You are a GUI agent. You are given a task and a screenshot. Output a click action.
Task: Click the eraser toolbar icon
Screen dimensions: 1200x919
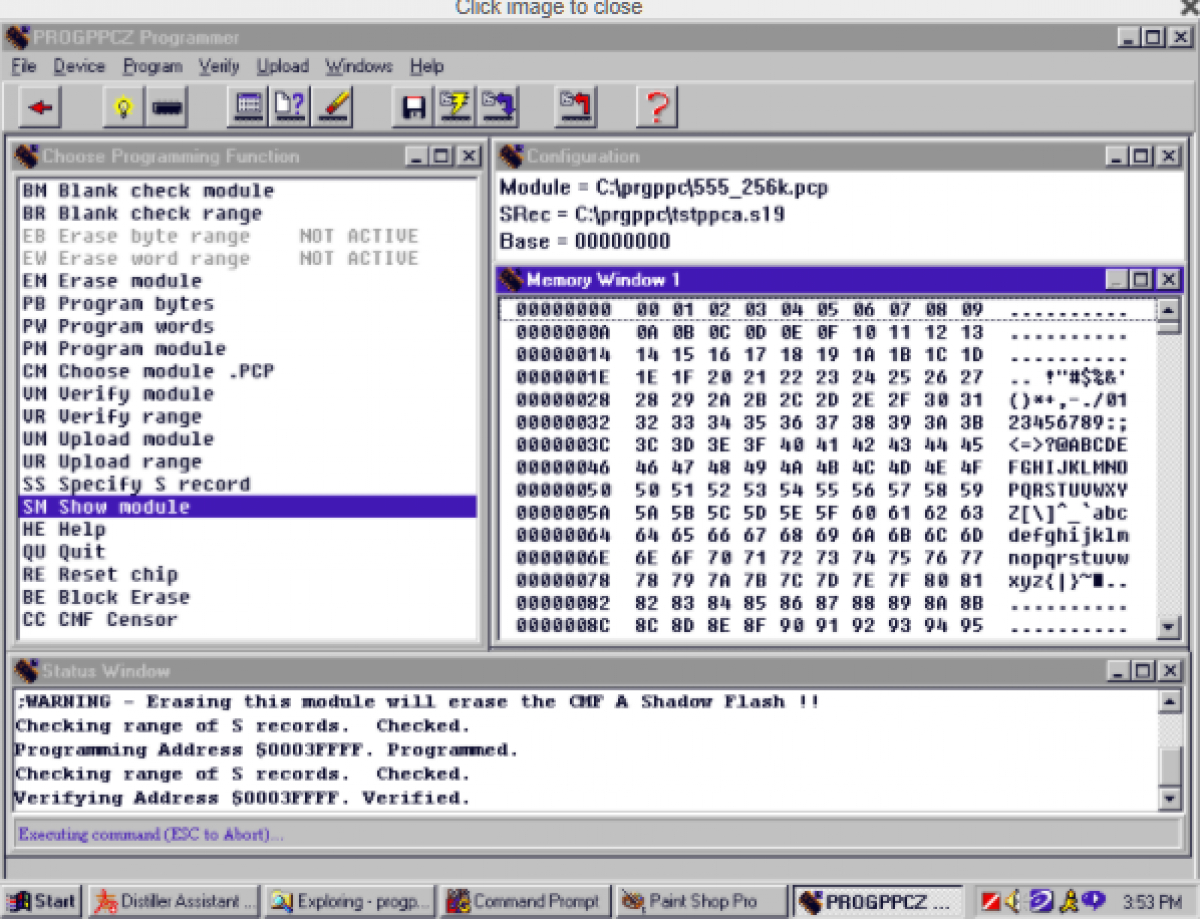[x=333, y=107]
